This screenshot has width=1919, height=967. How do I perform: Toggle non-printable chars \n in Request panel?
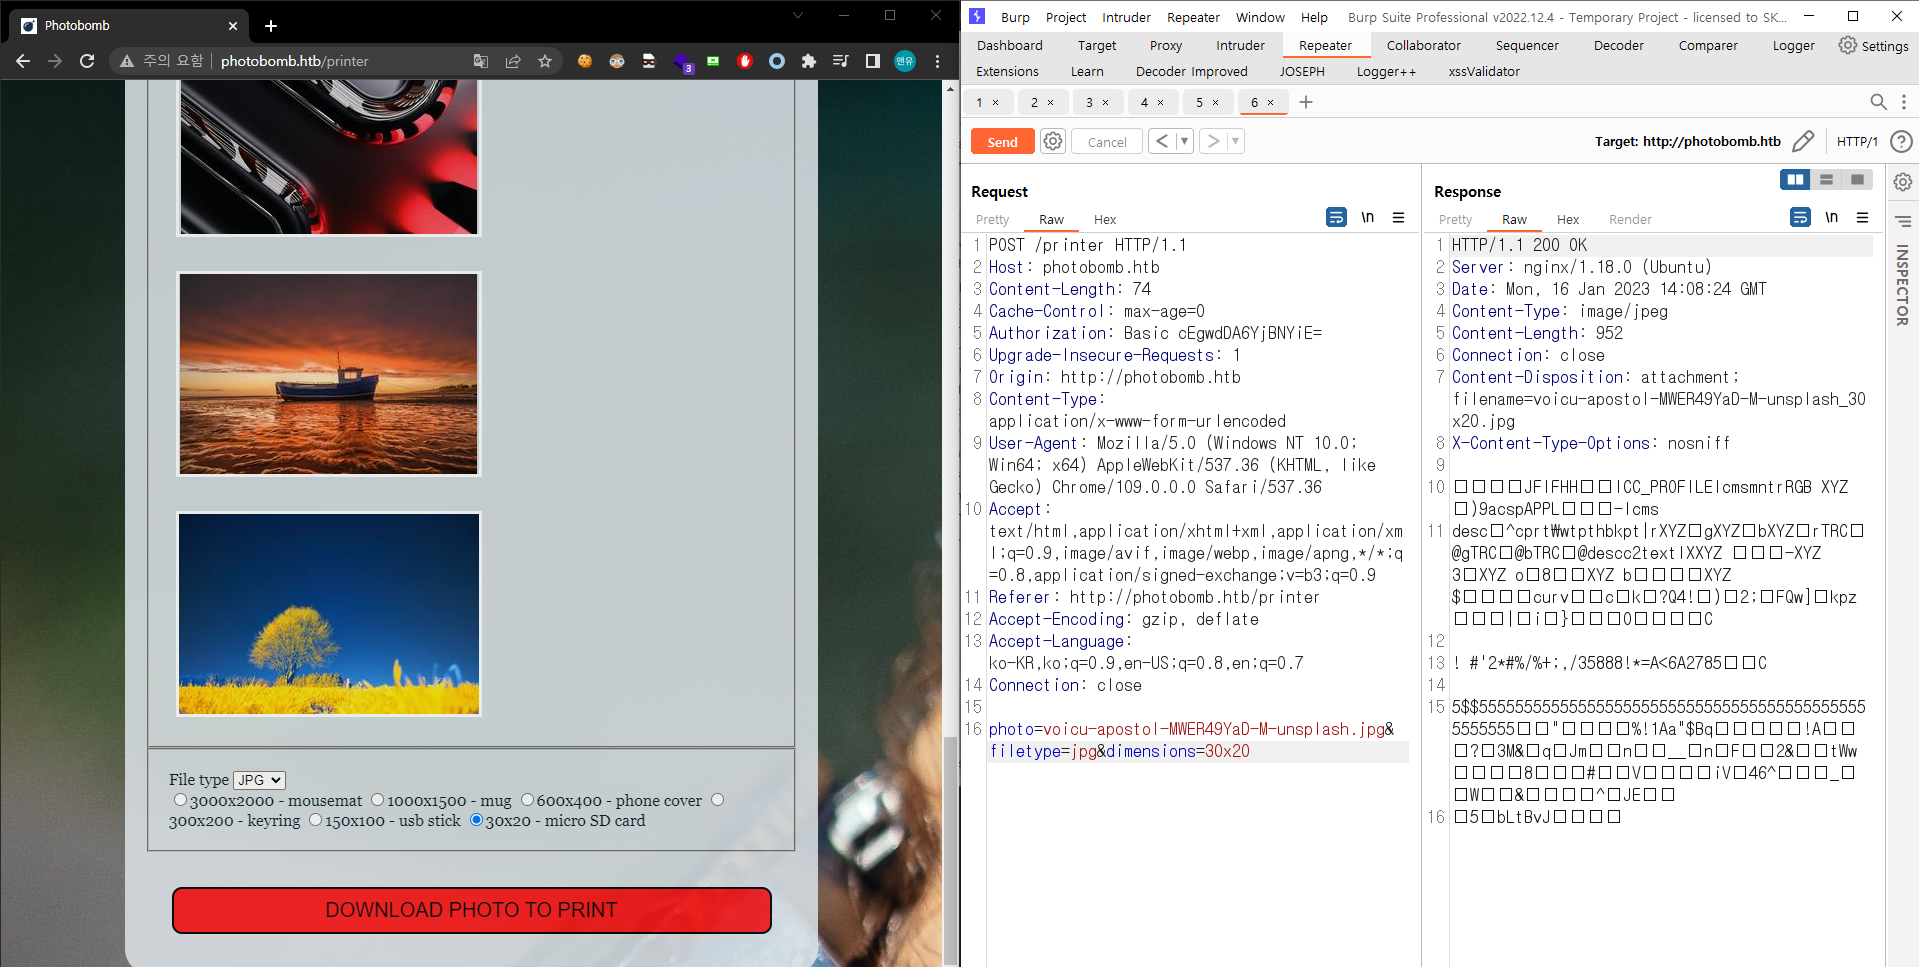tap(1367, 217)
